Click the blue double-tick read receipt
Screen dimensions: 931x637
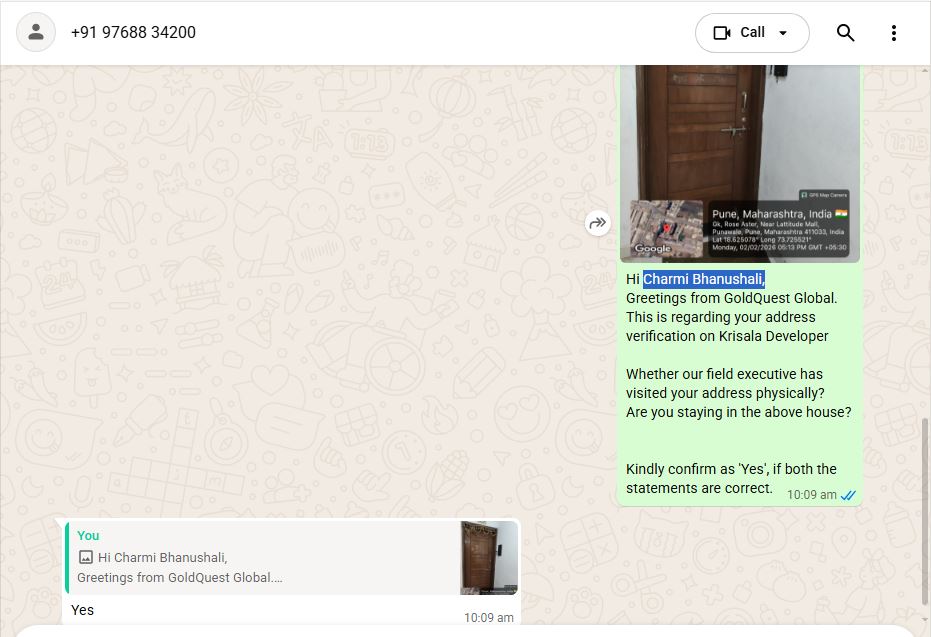pos(848,495)
